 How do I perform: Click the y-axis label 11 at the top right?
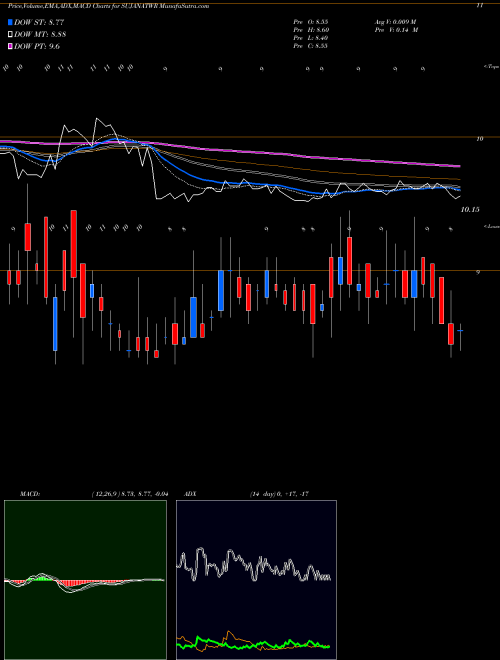point(479,6)
